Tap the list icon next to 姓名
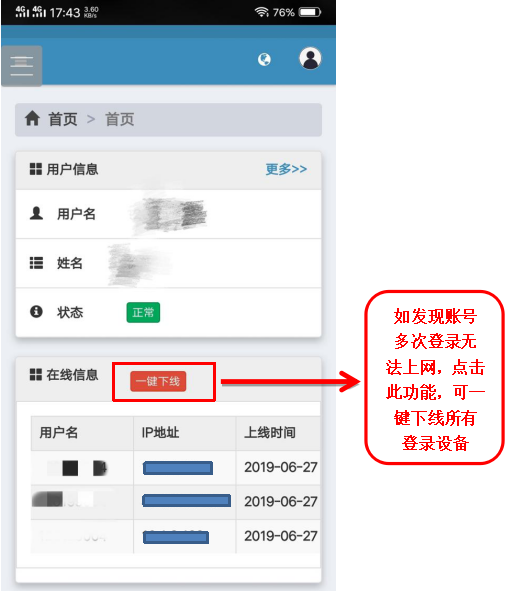Viewport: 510px width, 591px height. 36,263
